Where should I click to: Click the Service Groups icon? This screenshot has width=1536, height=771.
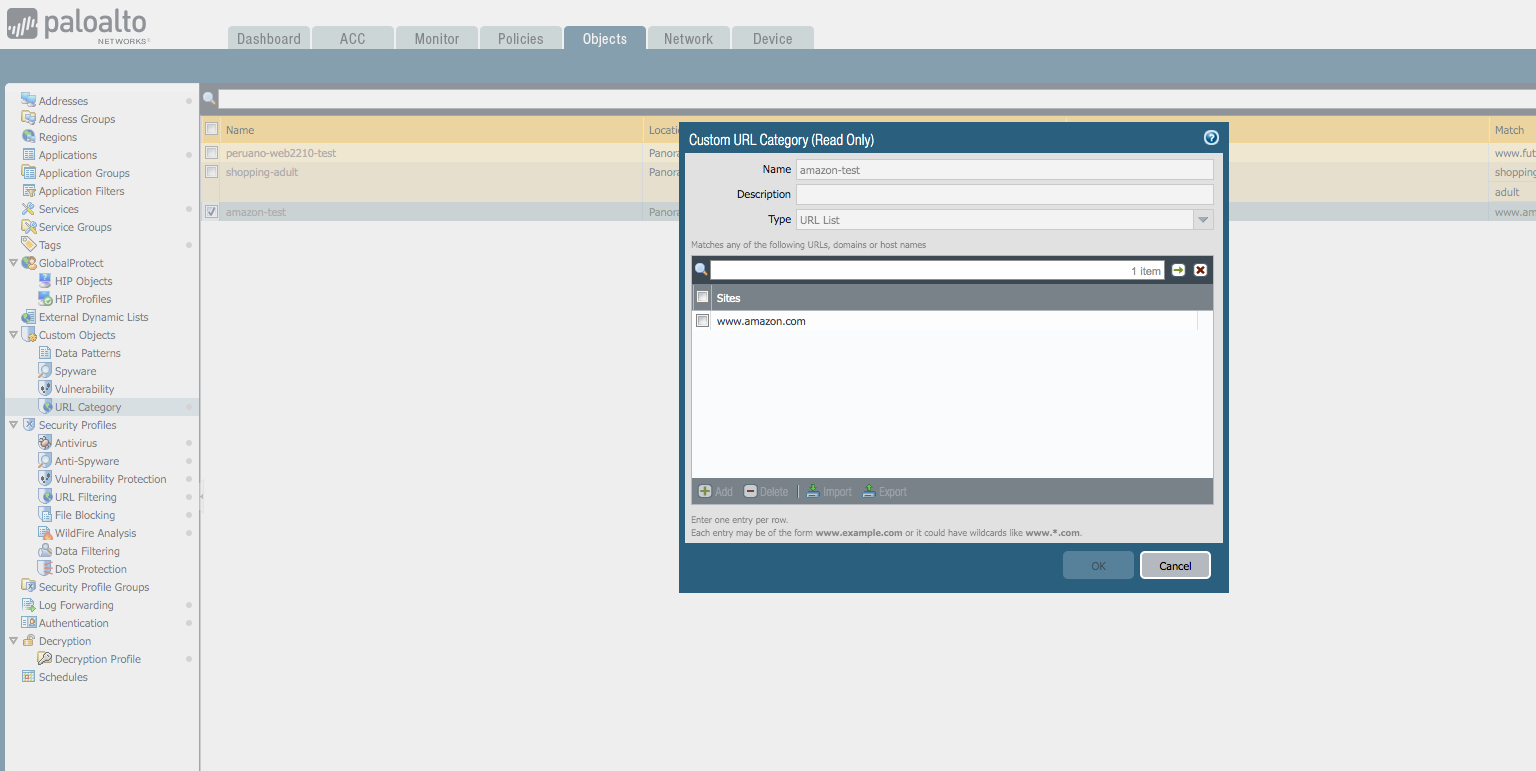coord(29,226)
